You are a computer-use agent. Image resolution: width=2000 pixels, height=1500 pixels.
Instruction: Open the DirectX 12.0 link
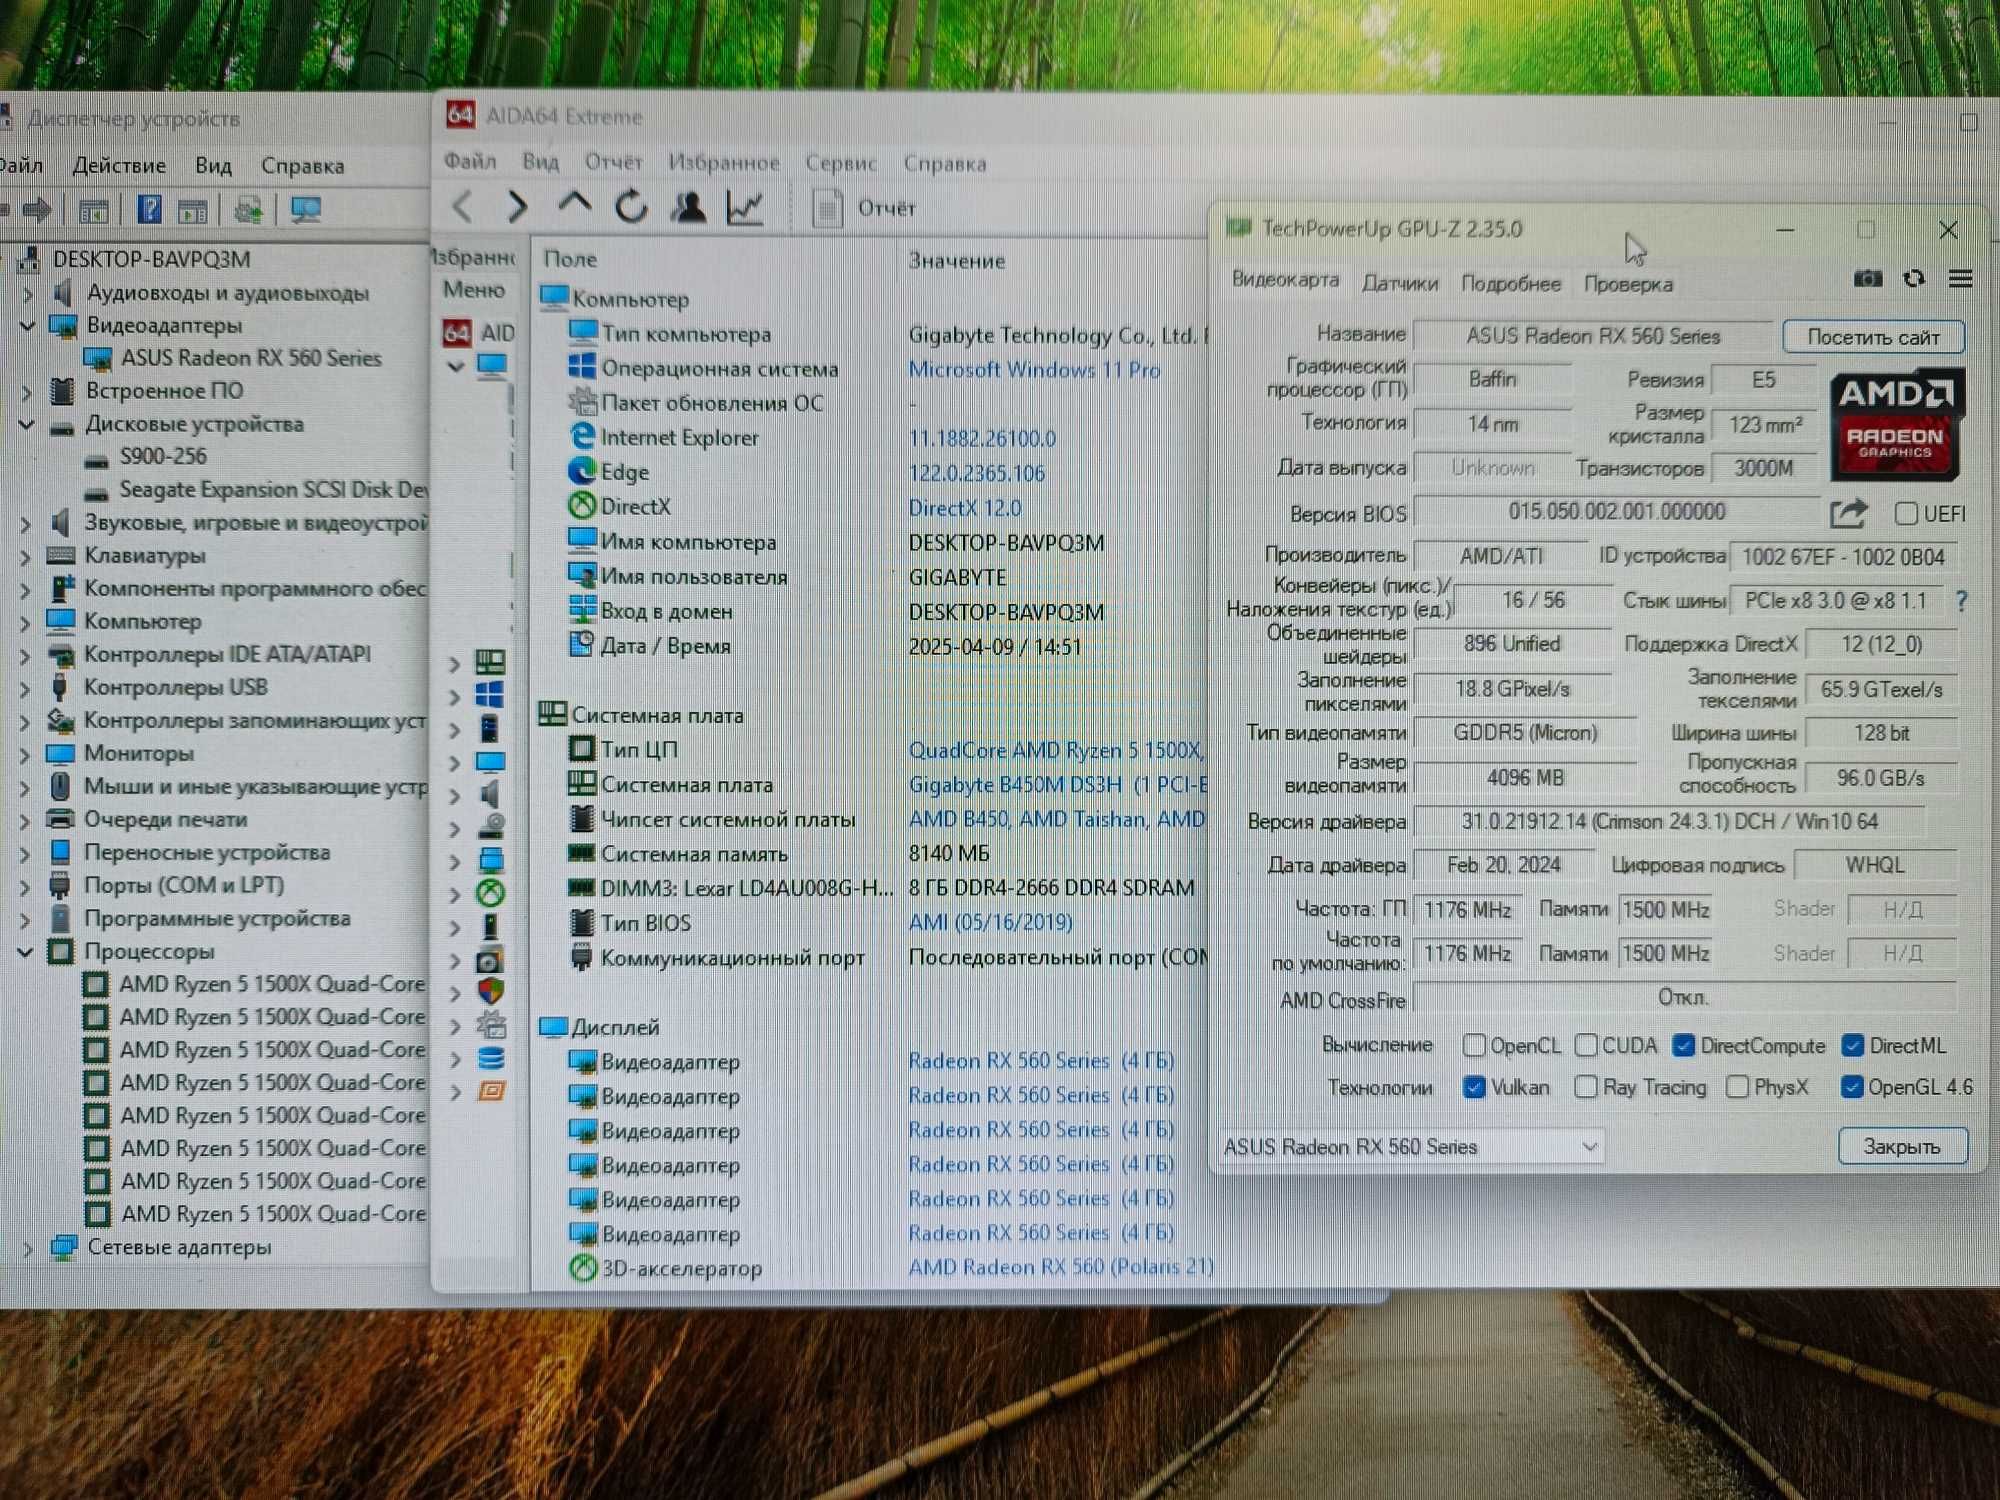tap(965, 508)
